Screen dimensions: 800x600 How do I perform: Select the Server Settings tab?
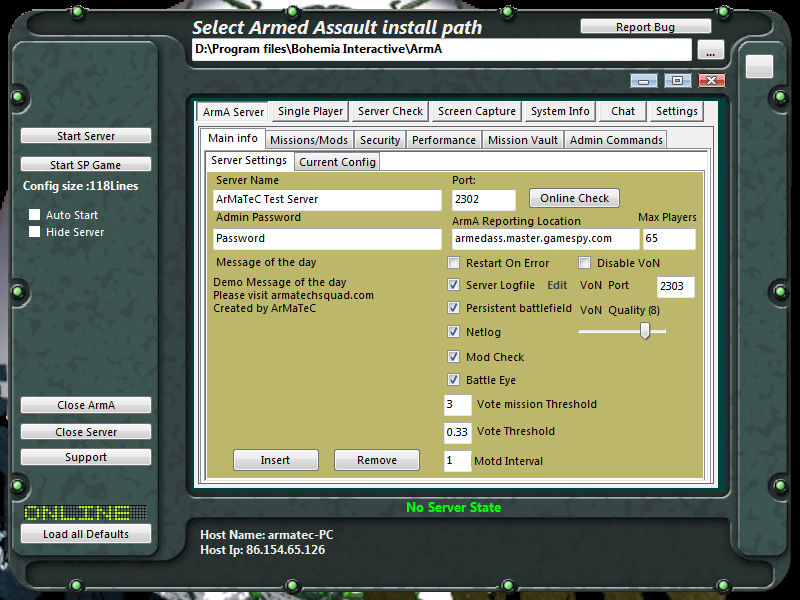[x=249, y=160]
